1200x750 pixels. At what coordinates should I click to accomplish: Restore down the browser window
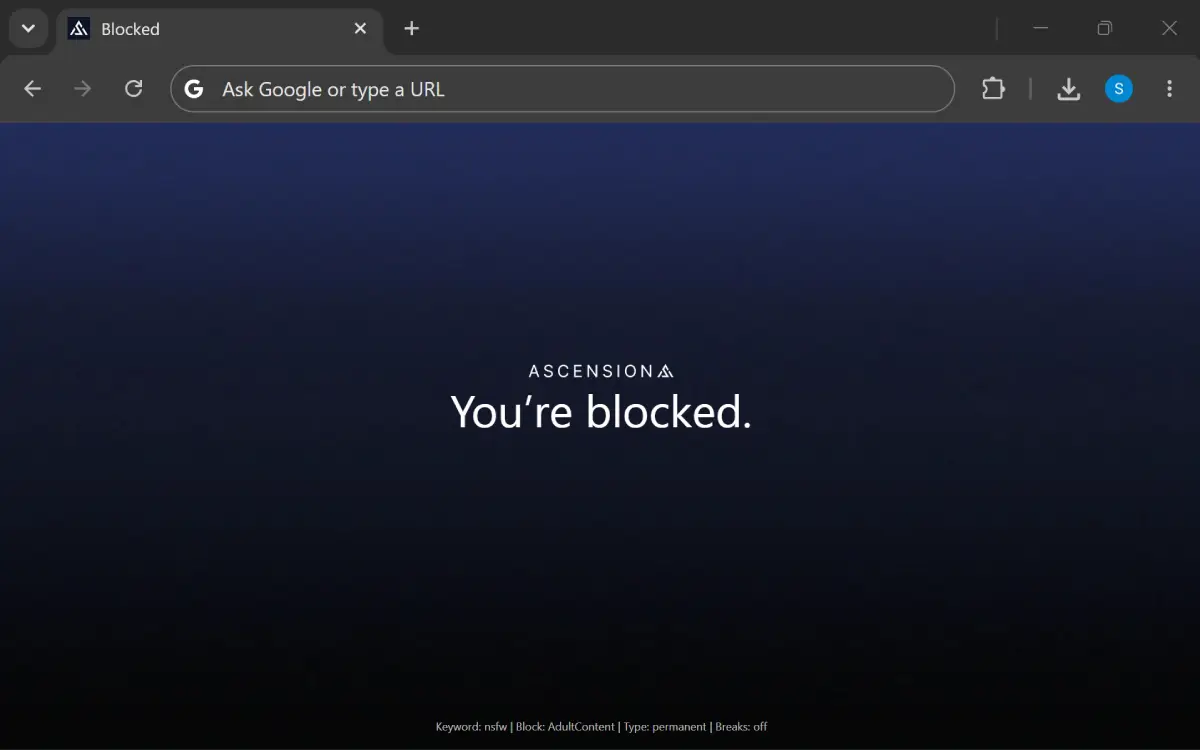point(1104,28)
